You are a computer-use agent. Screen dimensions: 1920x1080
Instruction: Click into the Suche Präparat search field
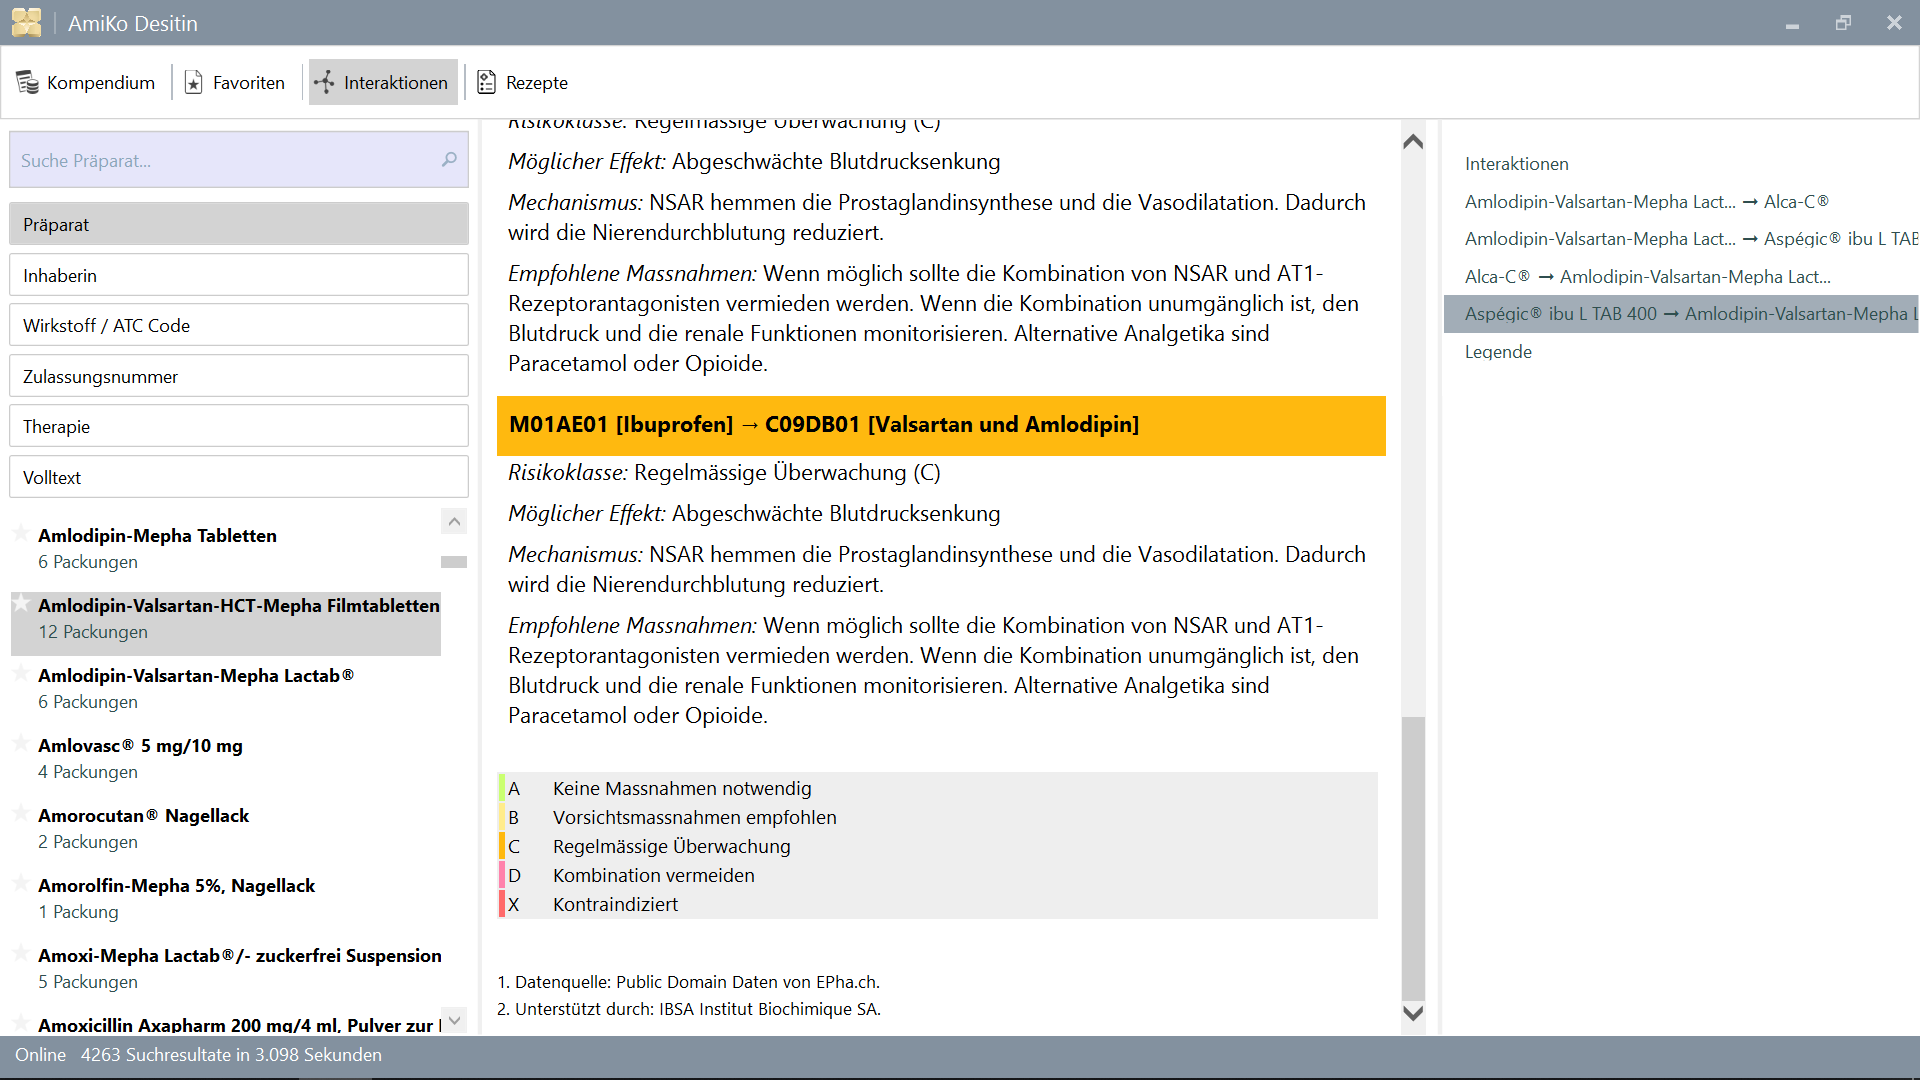[225, 160]
